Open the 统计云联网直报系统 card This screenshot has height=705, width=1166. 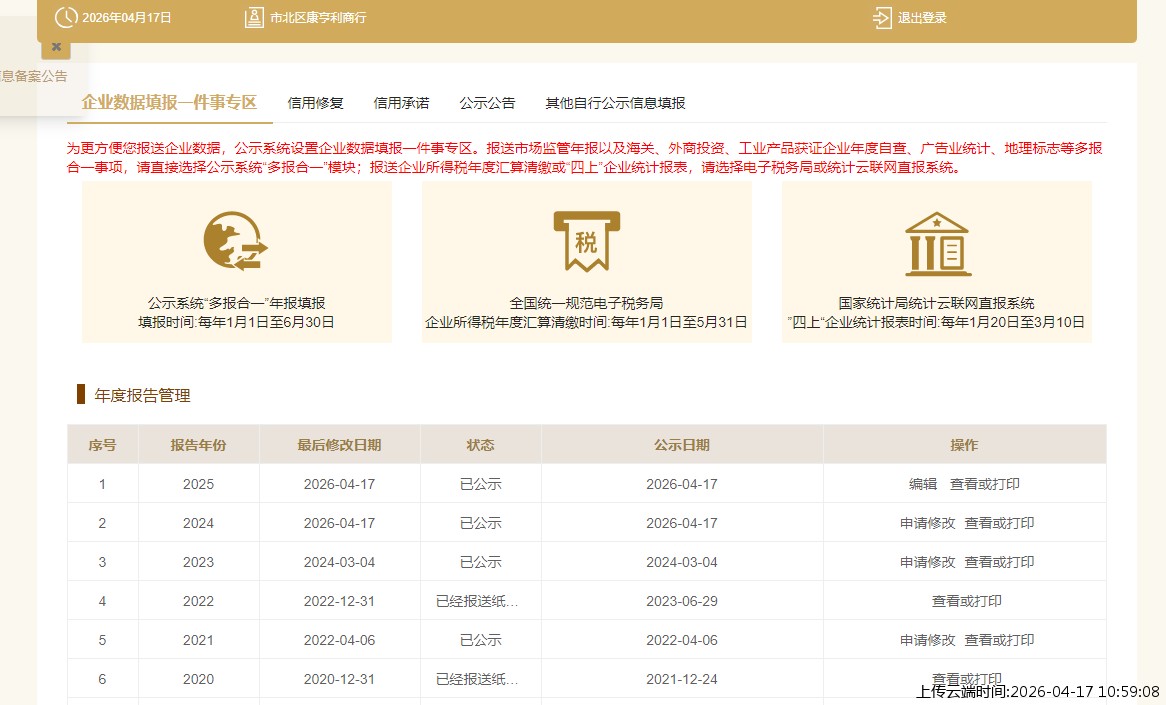click(x=938, y=260)
